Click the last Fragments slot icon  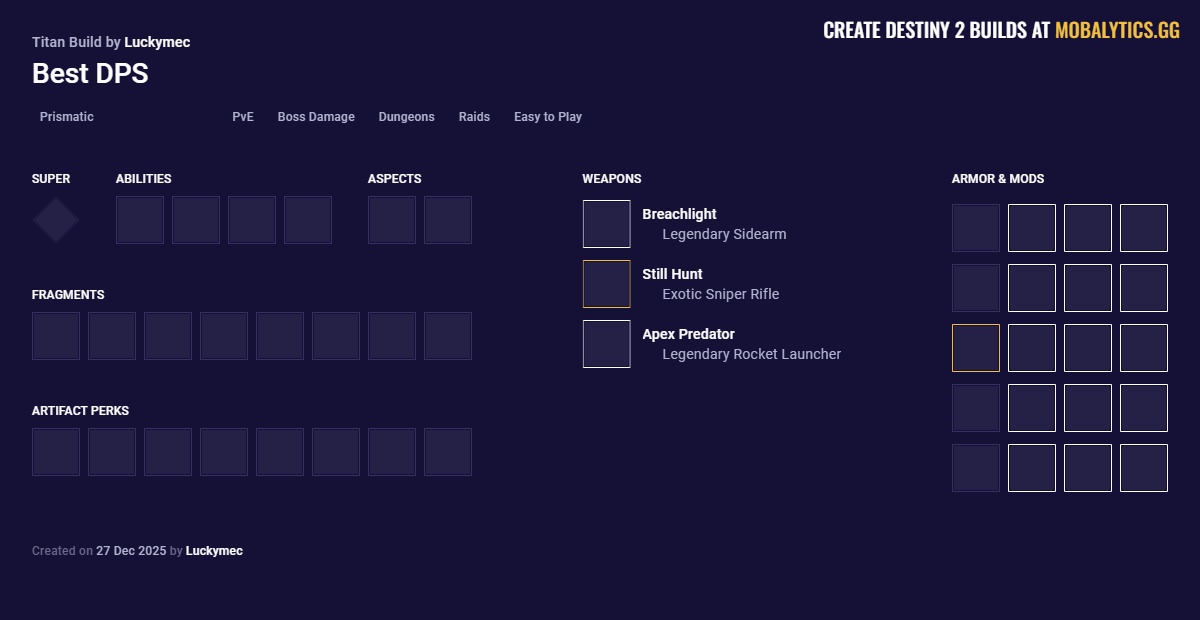pyautogui.click(x=448, y=336)
